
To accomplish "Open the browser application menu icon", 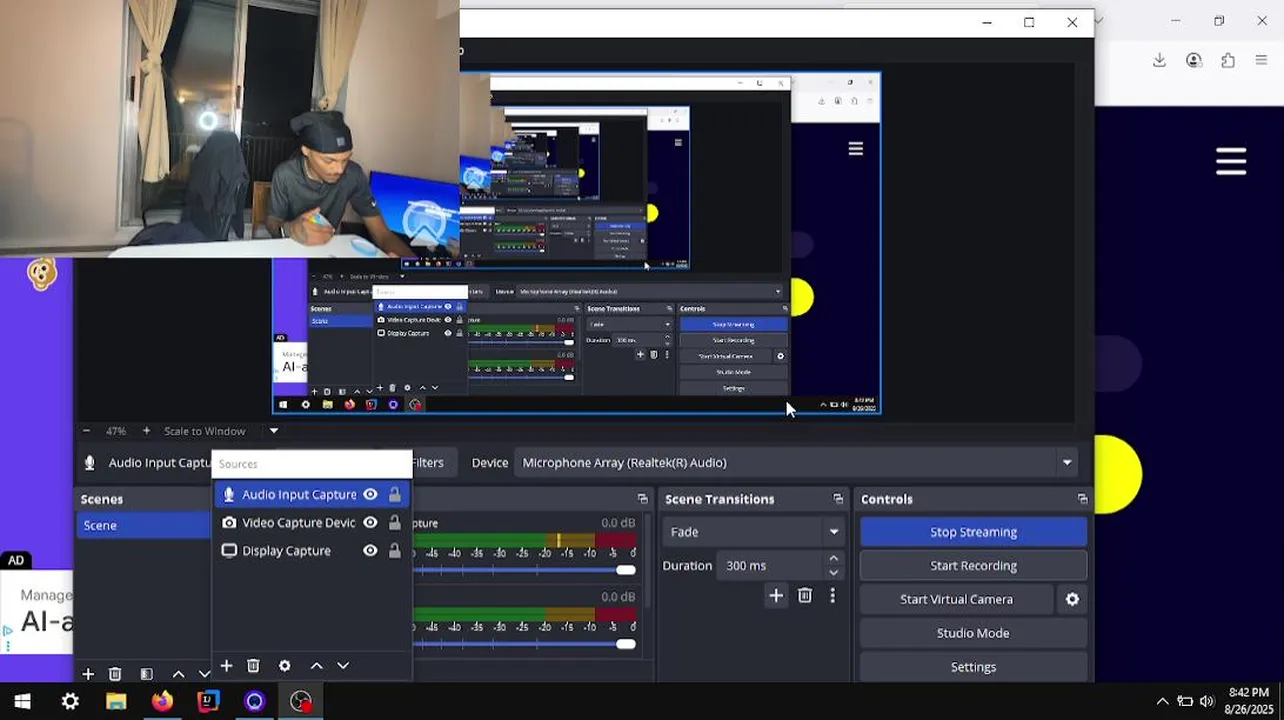I will 1261,60.
